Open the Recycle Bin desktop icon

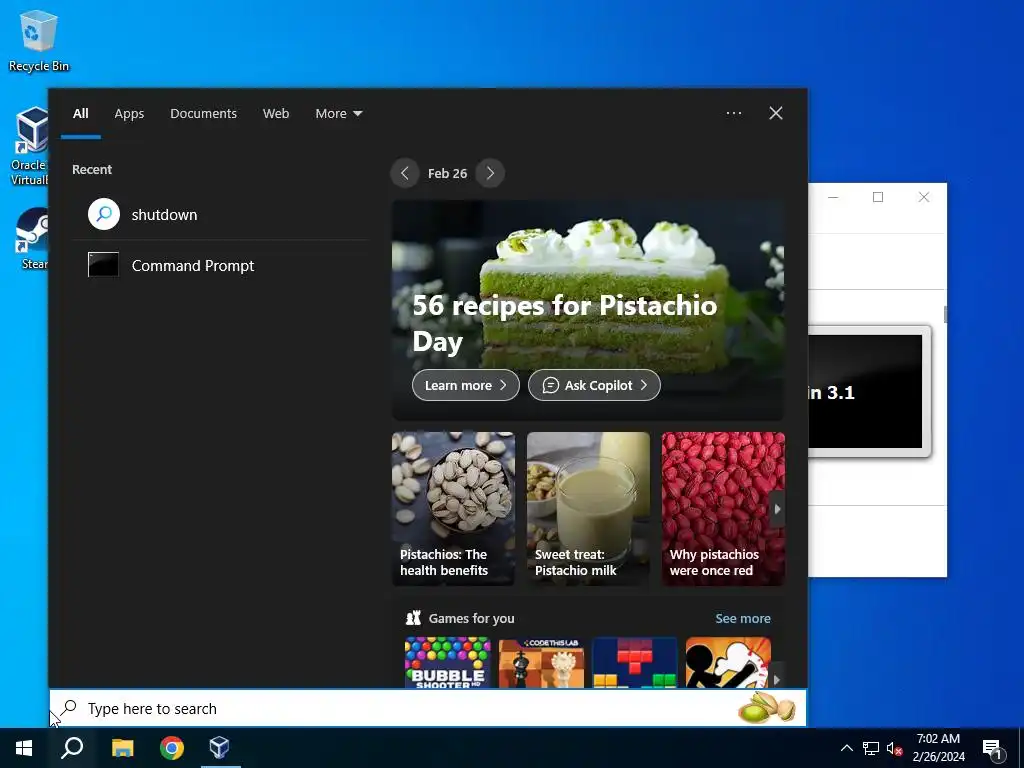pos(39,40)
